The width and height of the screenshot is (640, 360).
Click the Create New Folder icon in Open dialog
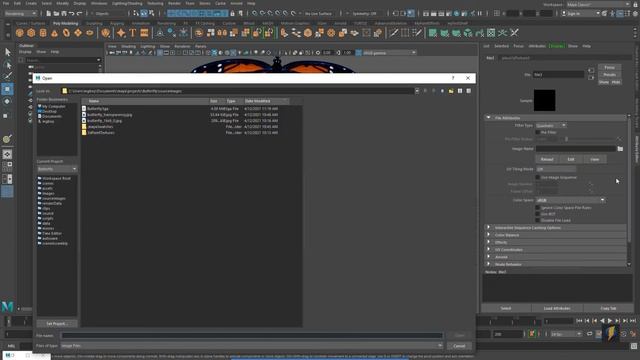point(451,91)
